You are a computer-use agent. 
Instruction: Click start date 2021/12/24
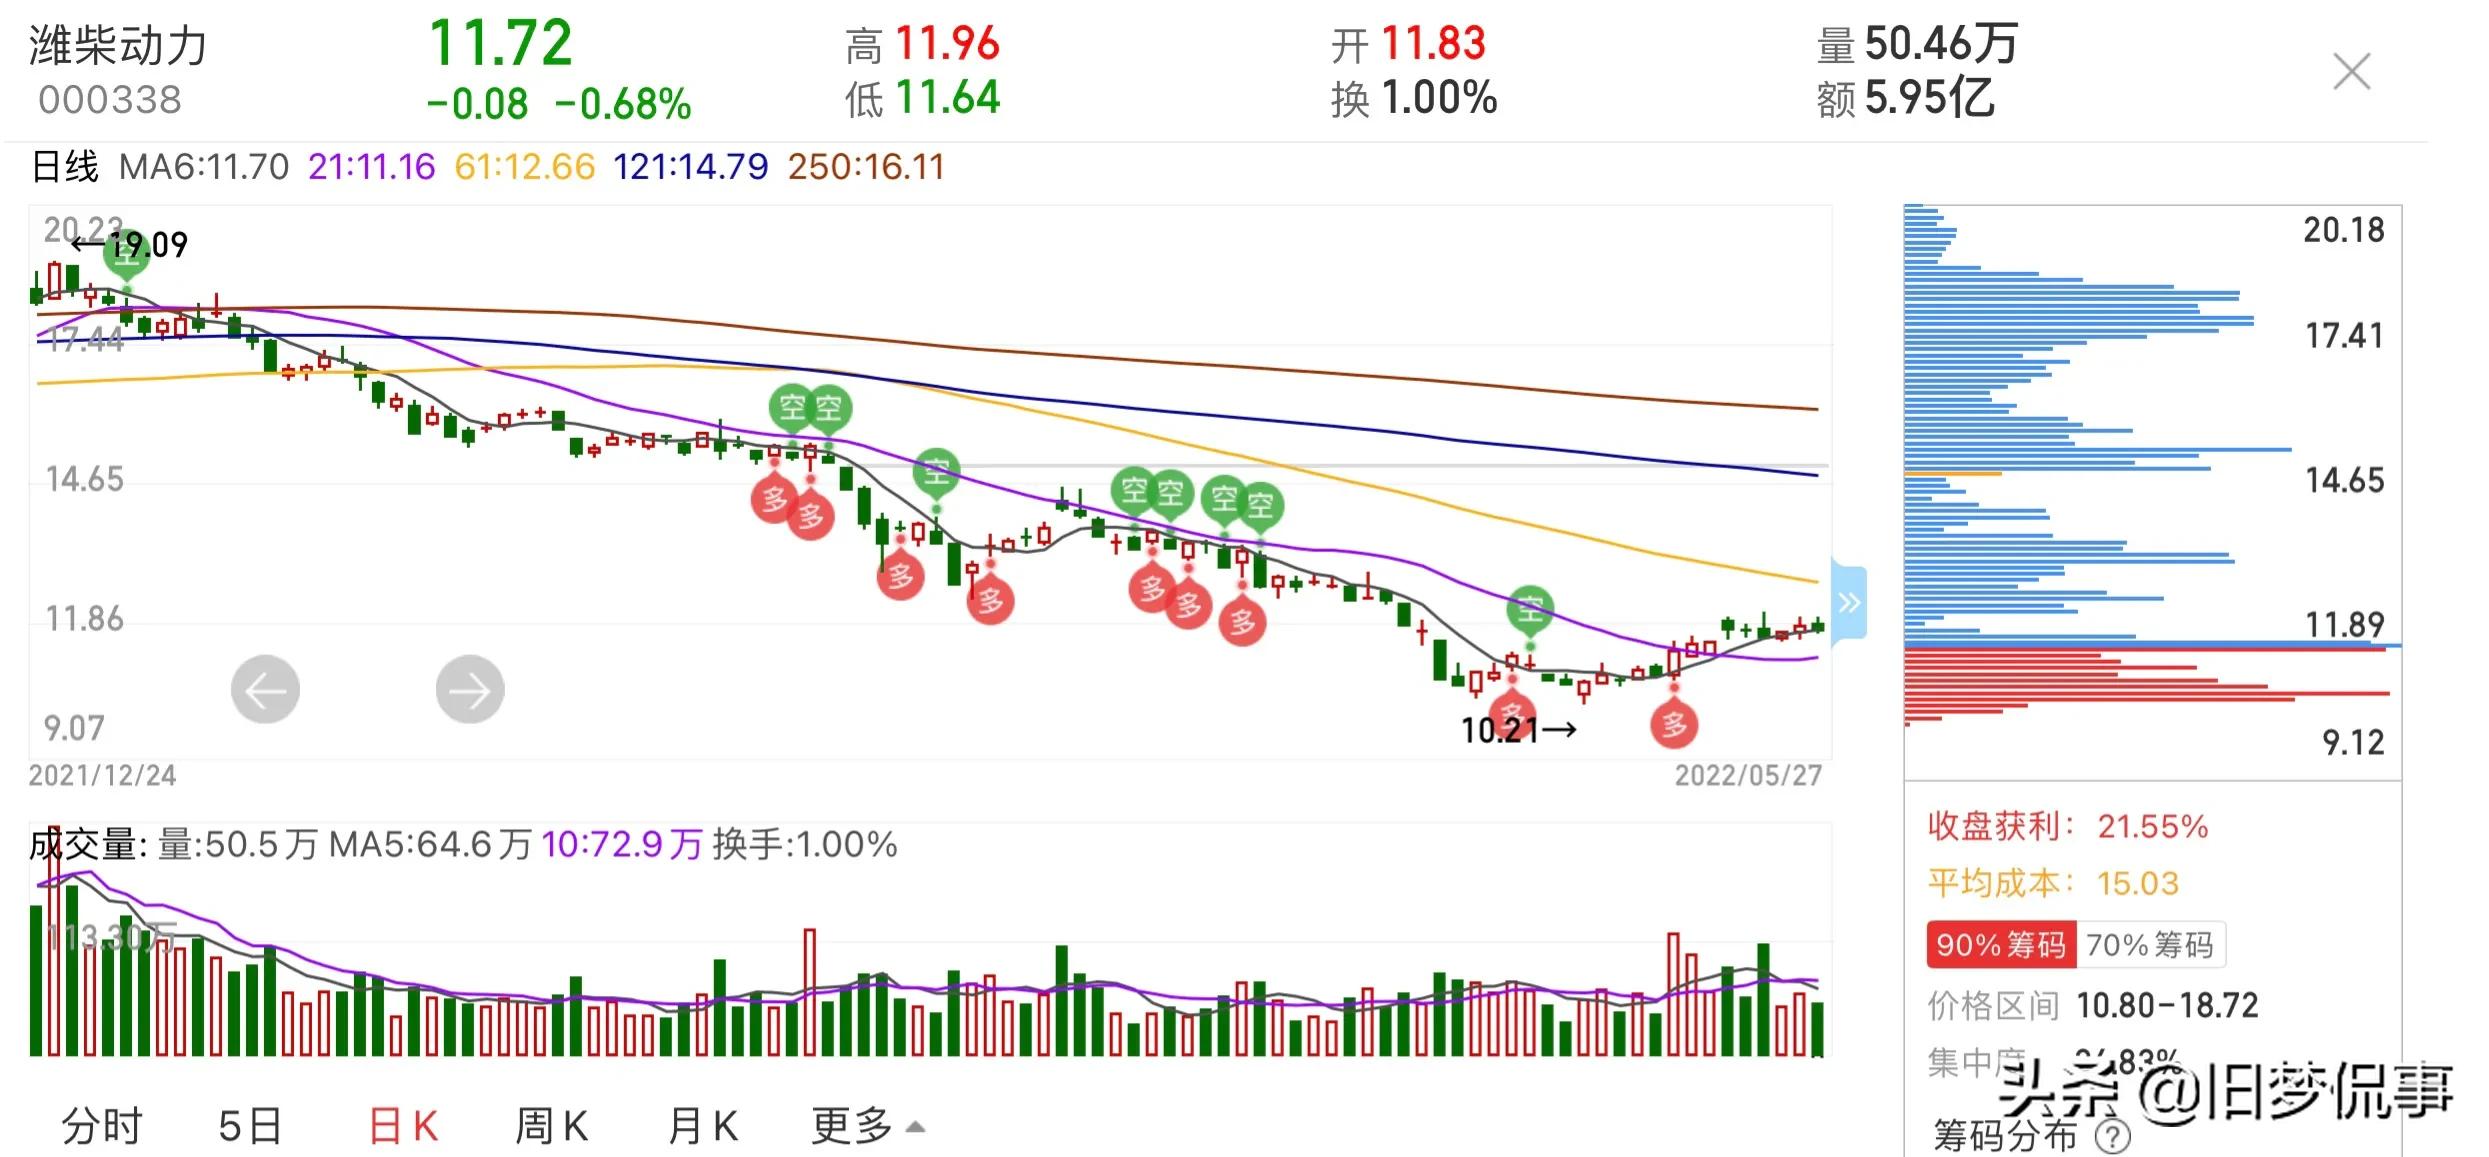pyautogui.click(x=102, y=776)
